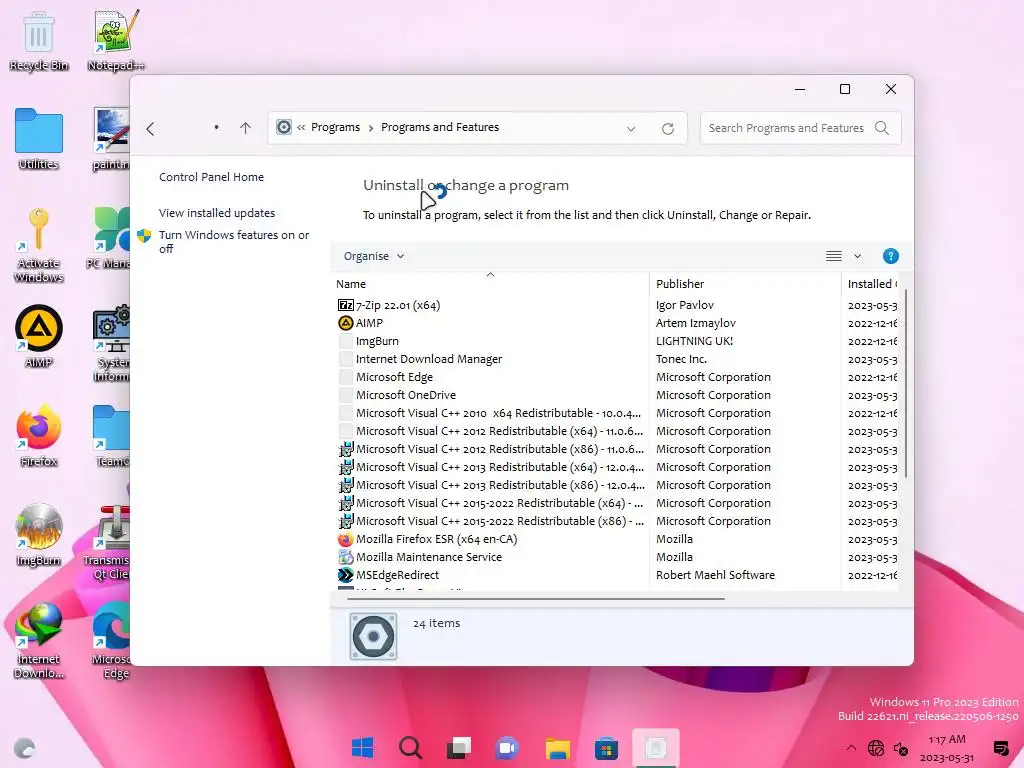Expand the view options dropdown arrow
This screenshot has height=768, width=1024.
(x=857, y=256)
